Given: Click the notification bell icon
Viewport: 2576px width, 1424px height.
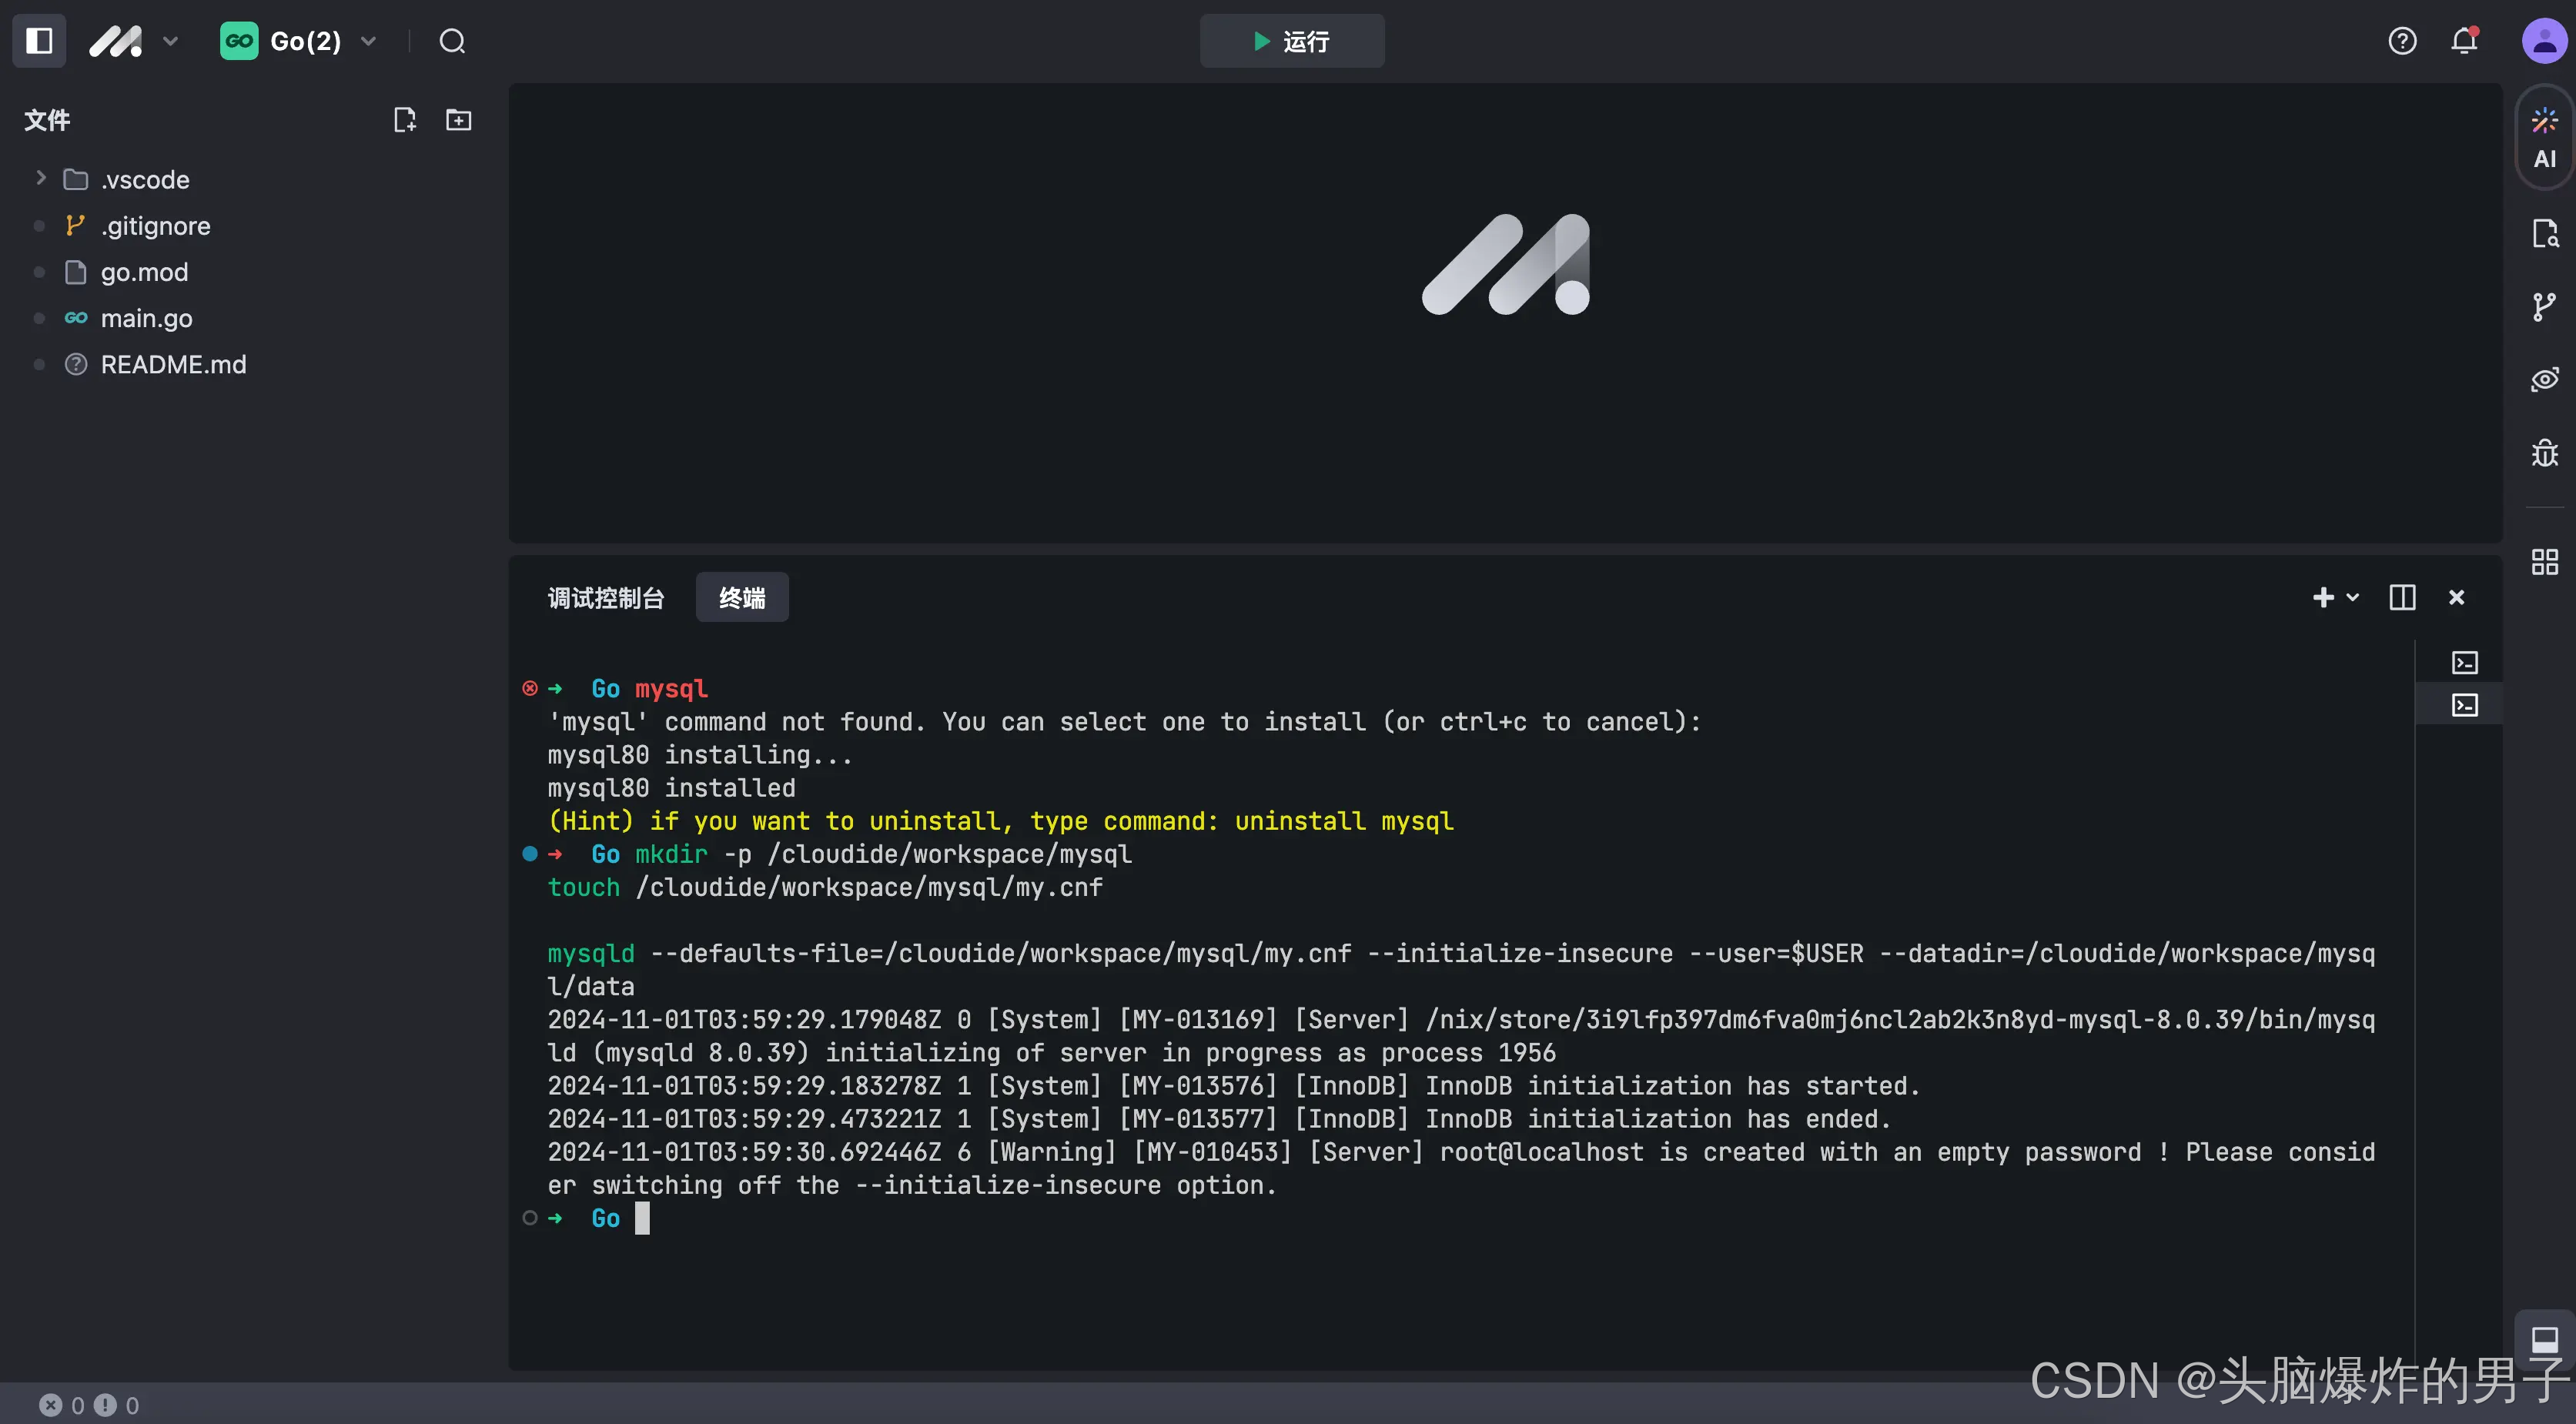Looking at the screenshot, I should 2464,41.
